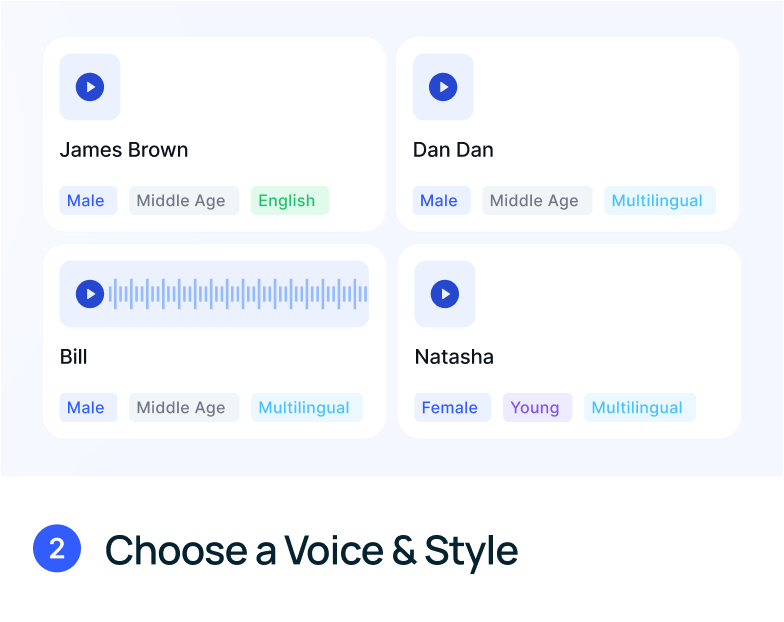Seek within Bill's audio waveform
Screen dimensions: 784x622
(x=238, y=294)
